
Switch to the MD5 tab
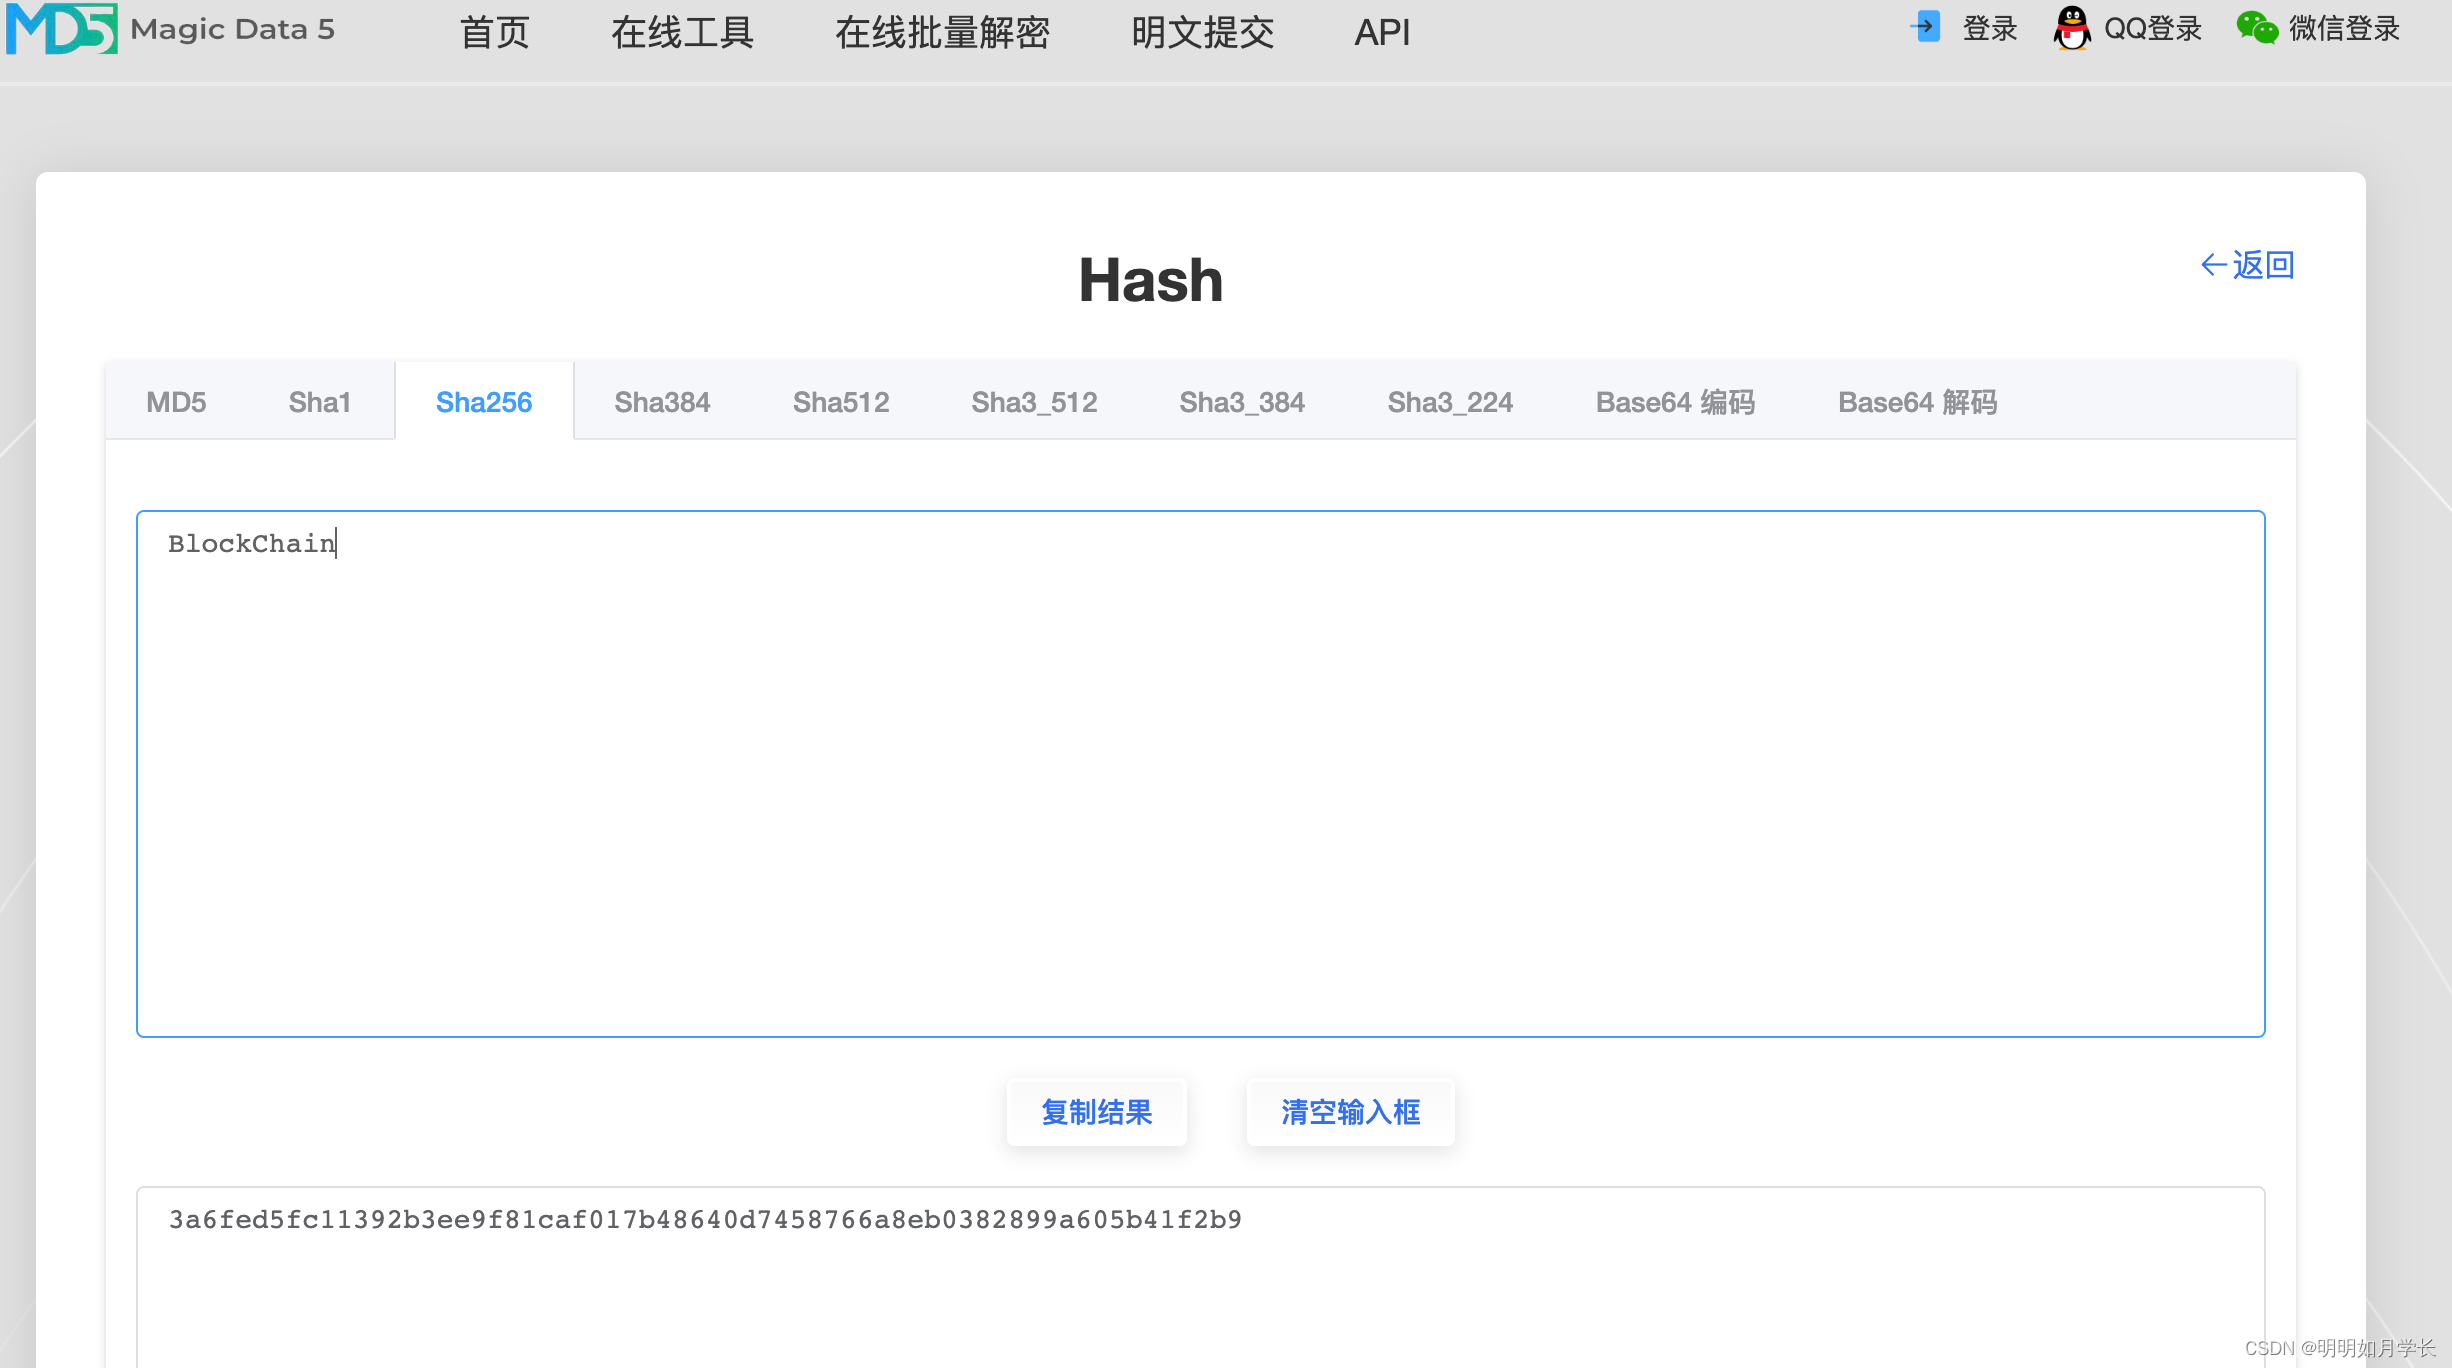point(176,401)
